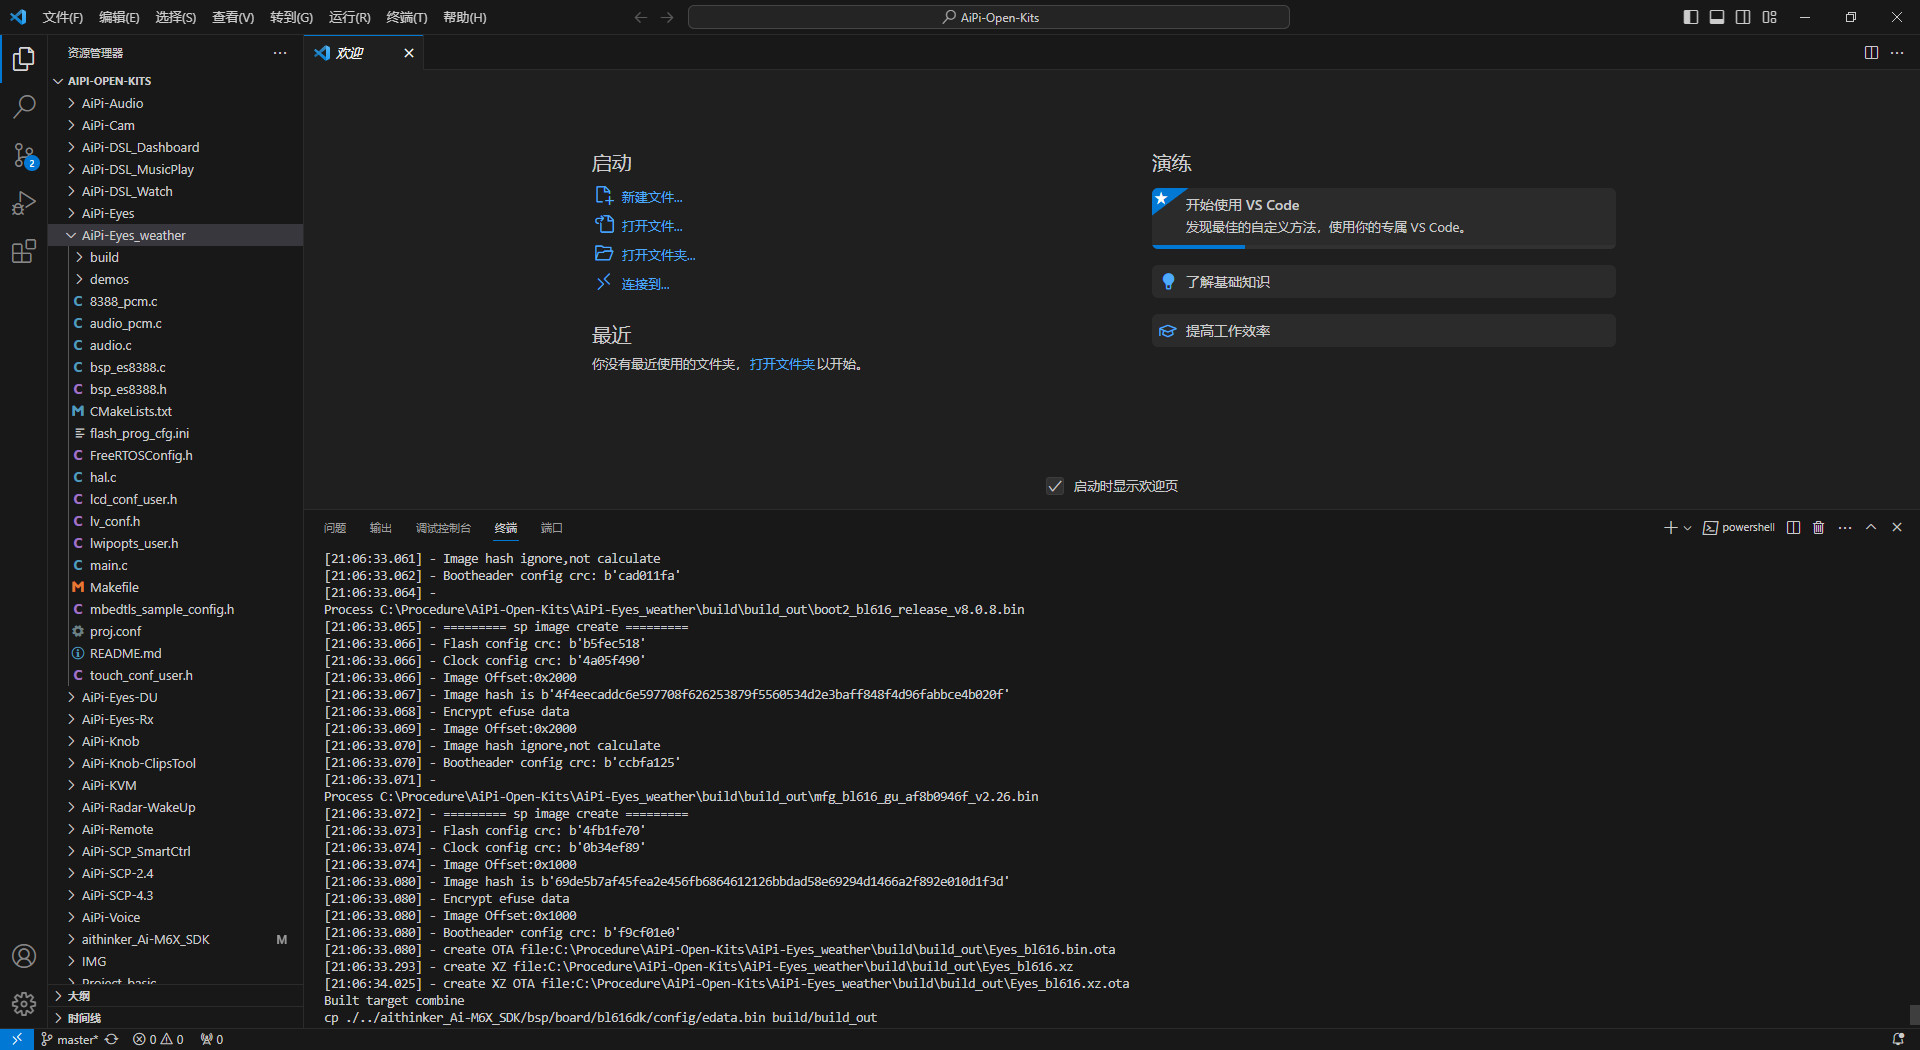Kill terminal with trash icon
The height and width of the screenshot is (1050, 1920).
[x=1819, y=528]
